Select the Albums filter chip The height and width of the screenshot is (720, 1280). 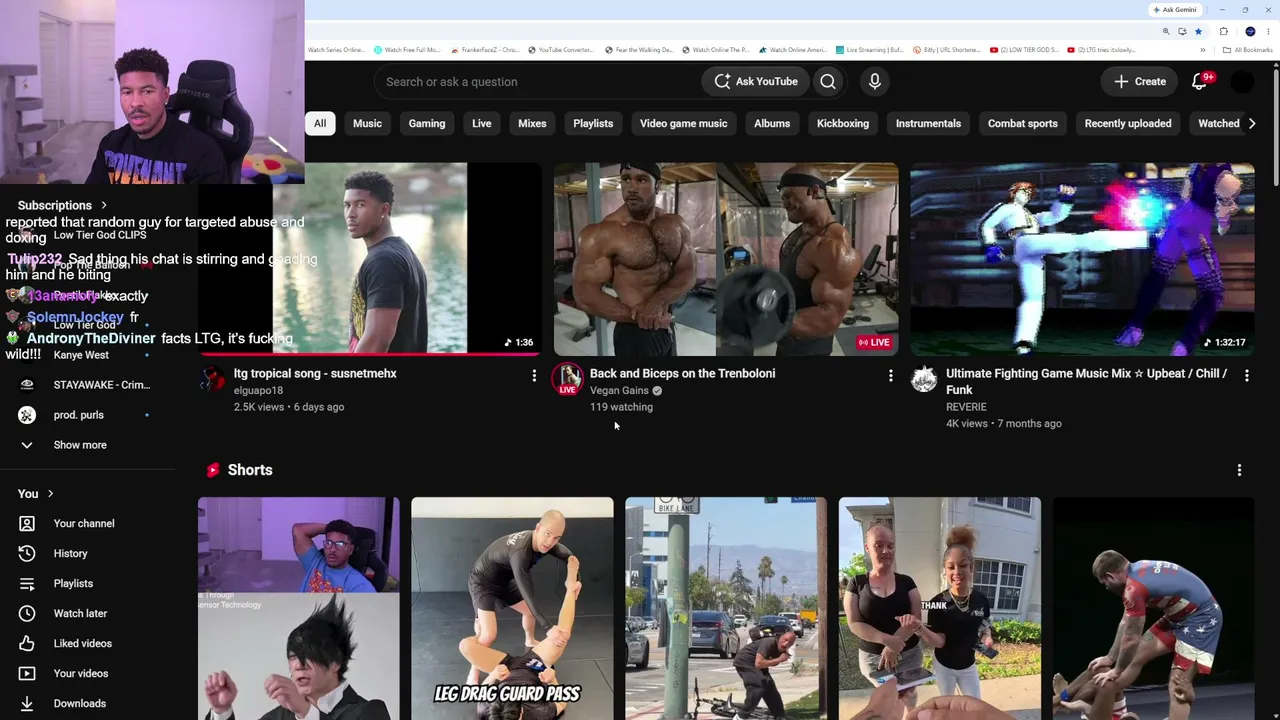(x=772, y=124)
